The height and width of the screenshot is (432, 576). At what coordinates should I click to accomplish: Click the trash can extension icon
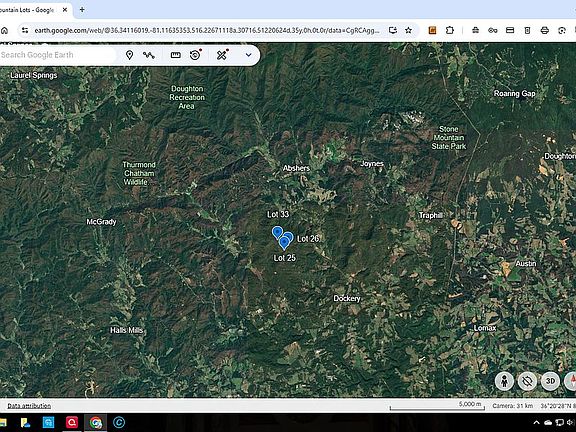click(x=527, y=30)
